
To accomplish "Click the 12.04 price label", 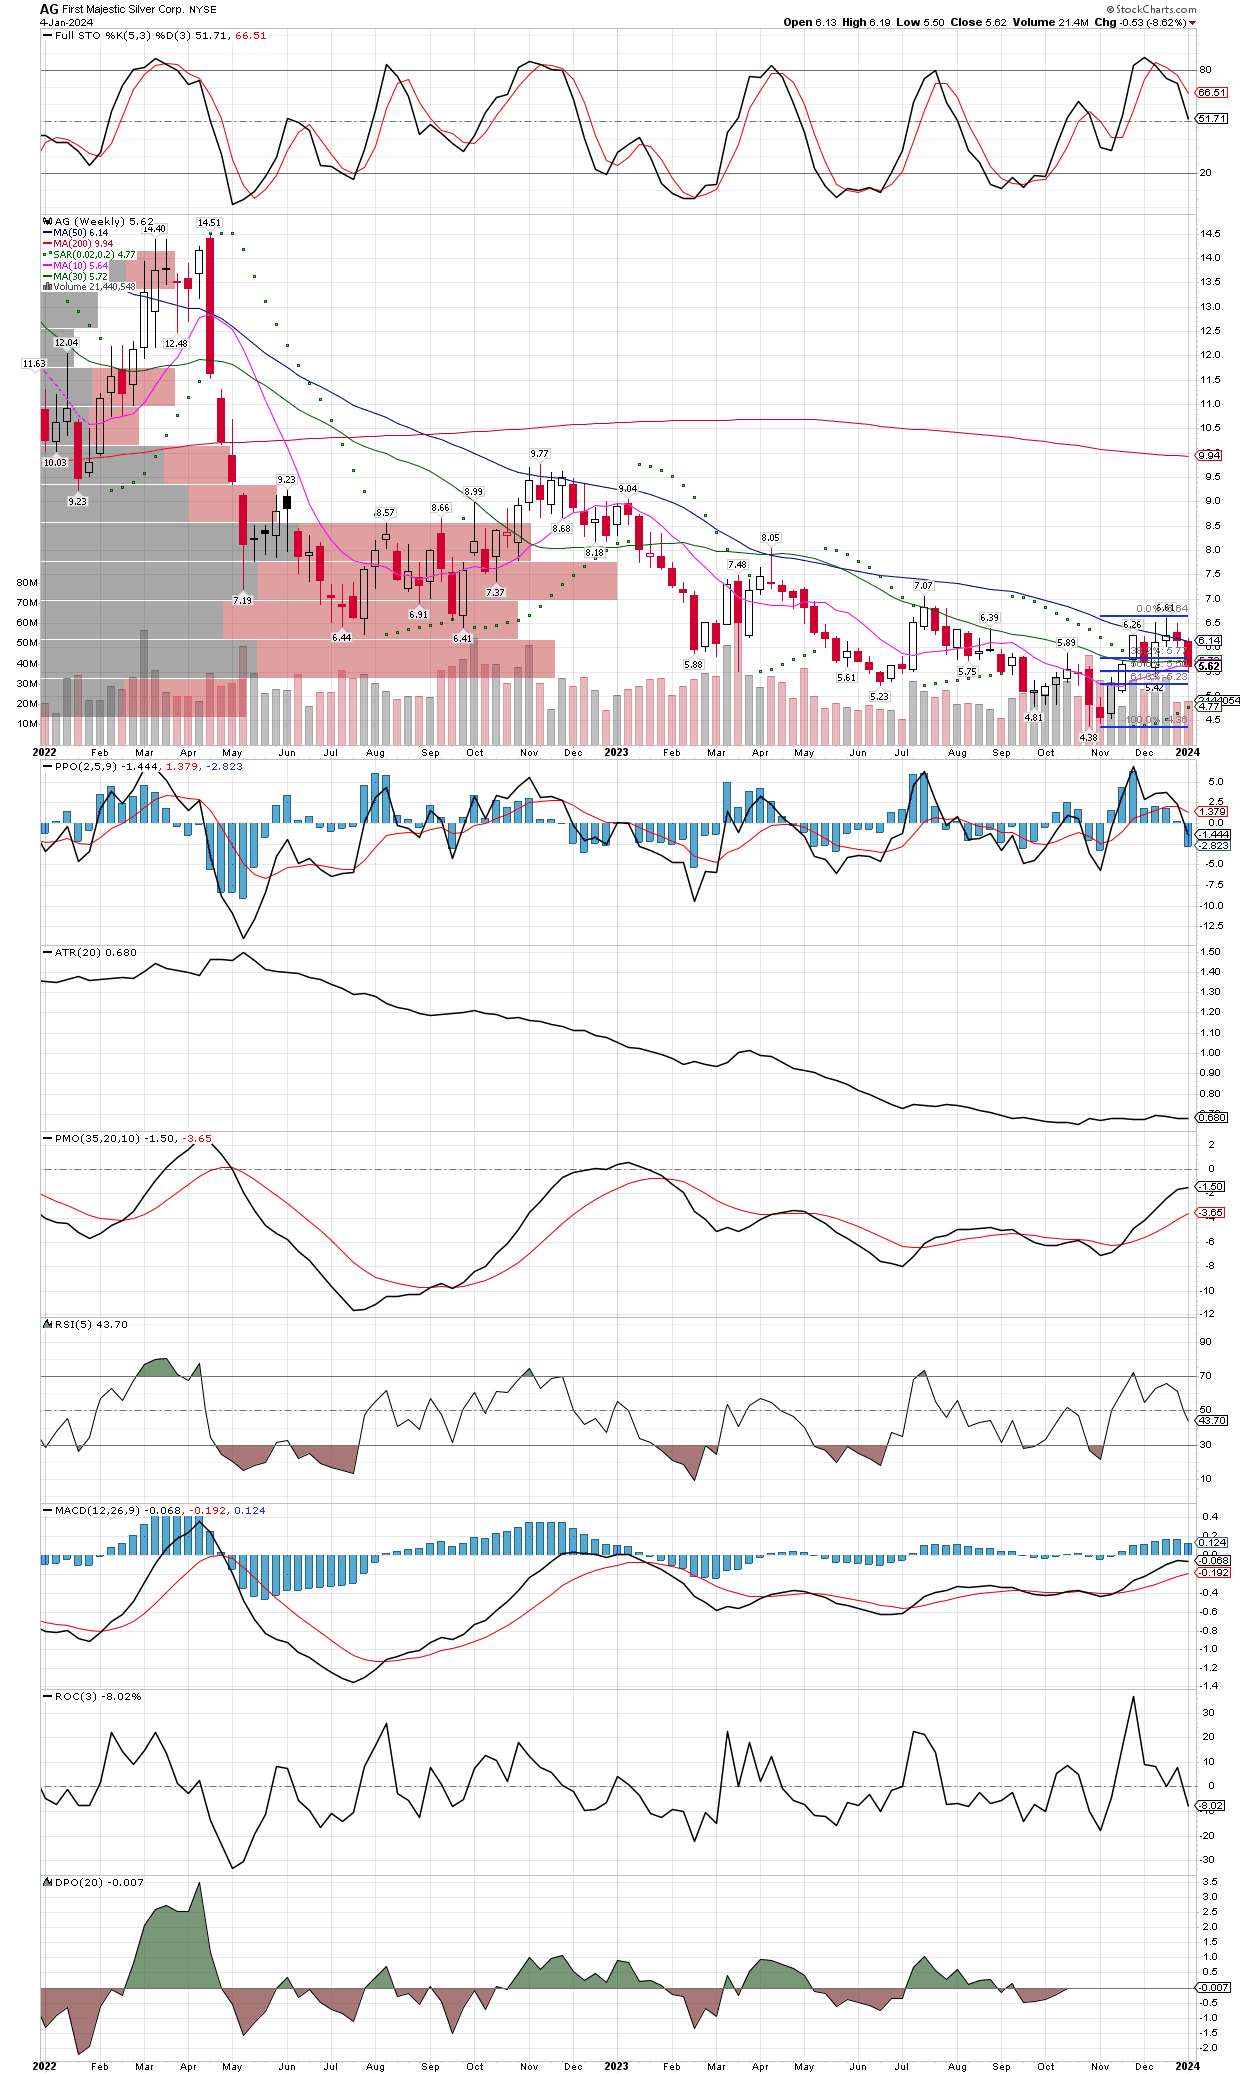I will click(66, 343).
